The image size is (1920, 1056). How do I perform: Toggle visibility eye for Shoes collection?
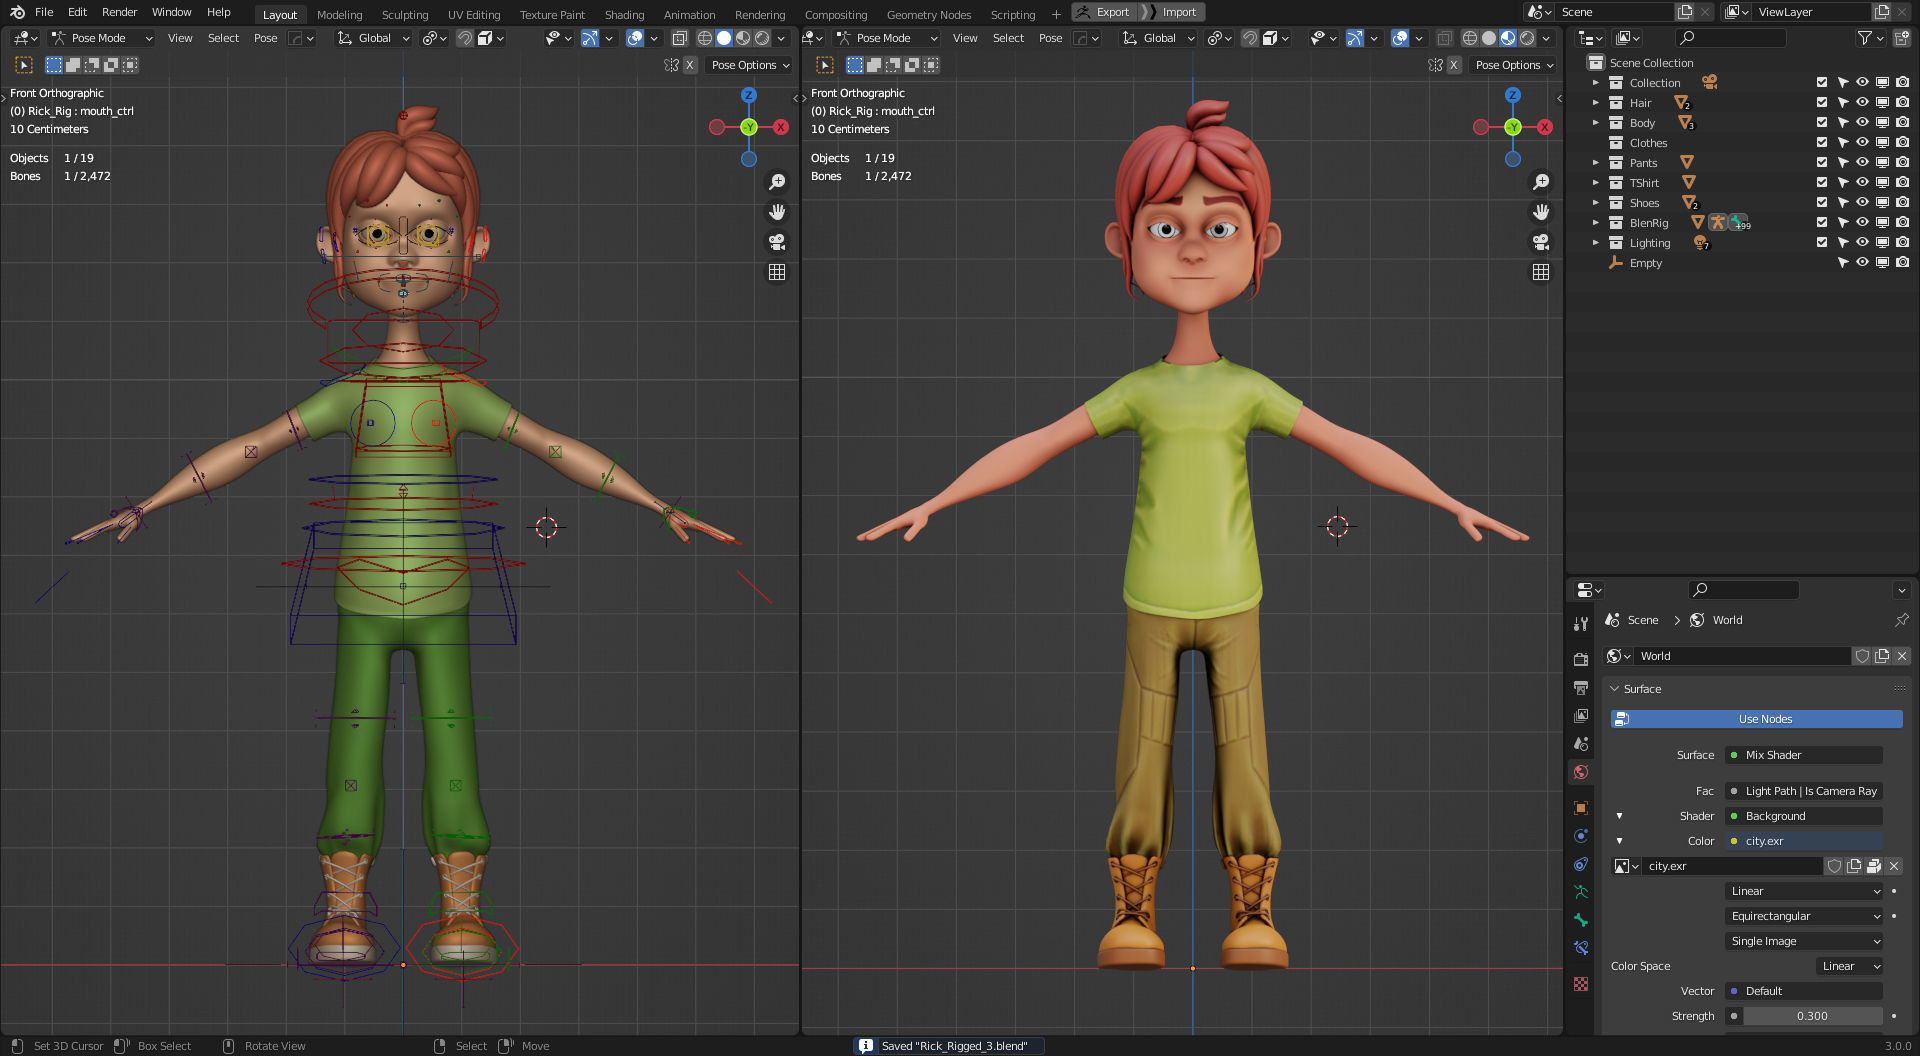[x=1862, y=203]
